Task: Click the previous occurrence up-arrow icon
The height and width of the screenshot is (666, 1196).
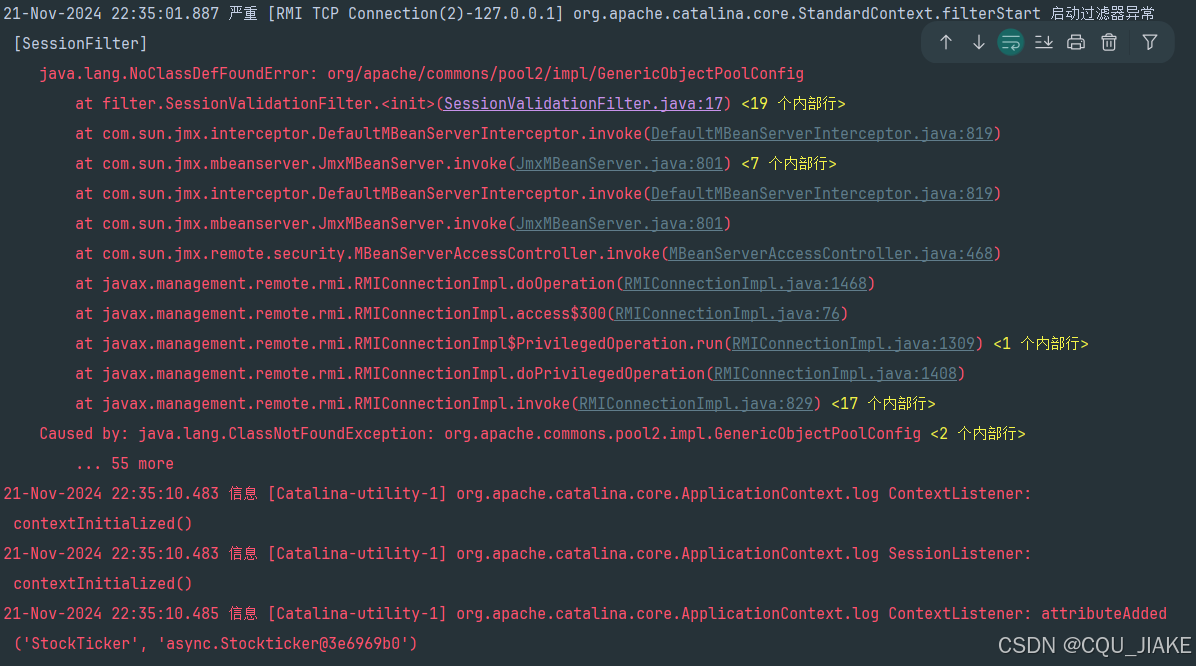Action: (x=946, y=43)
